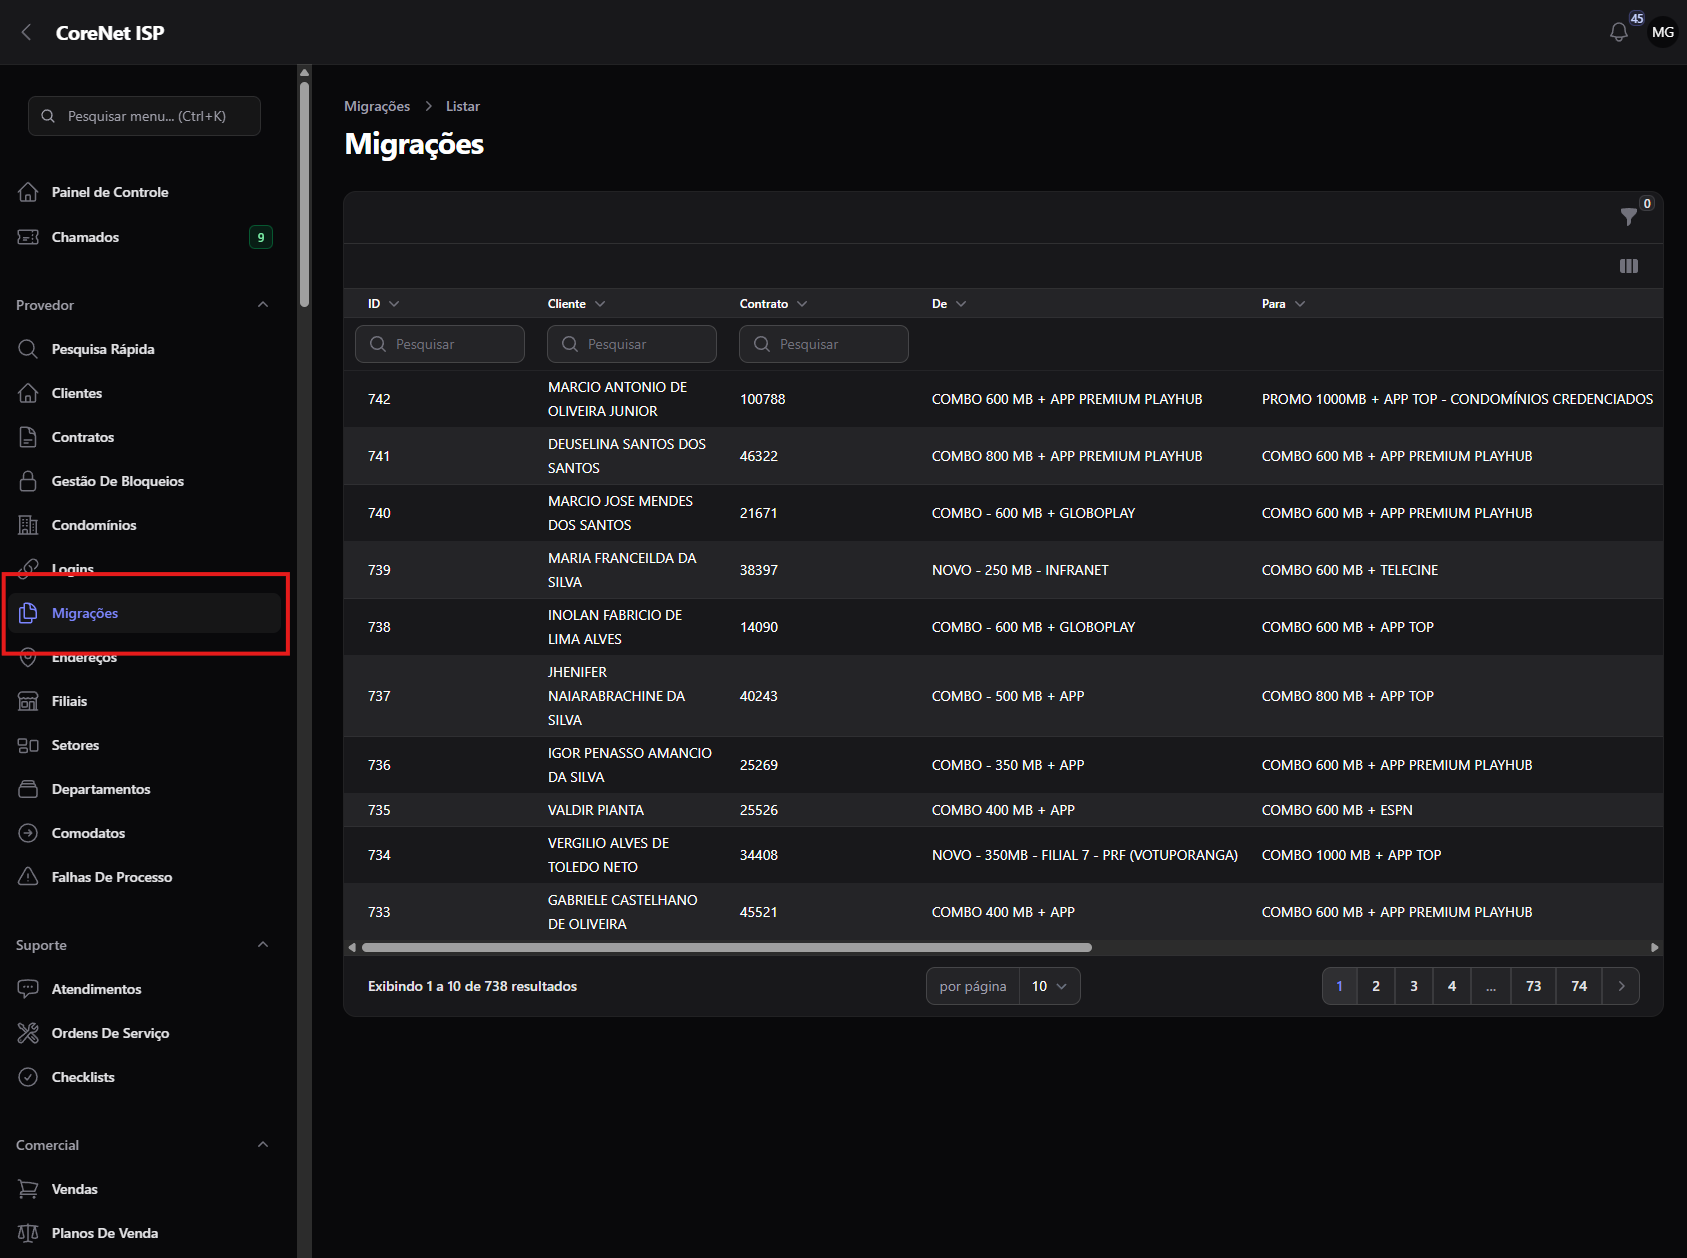Go to pagination page 2
This screenshot has width=1687, height=1258.
pos(1376,986)
